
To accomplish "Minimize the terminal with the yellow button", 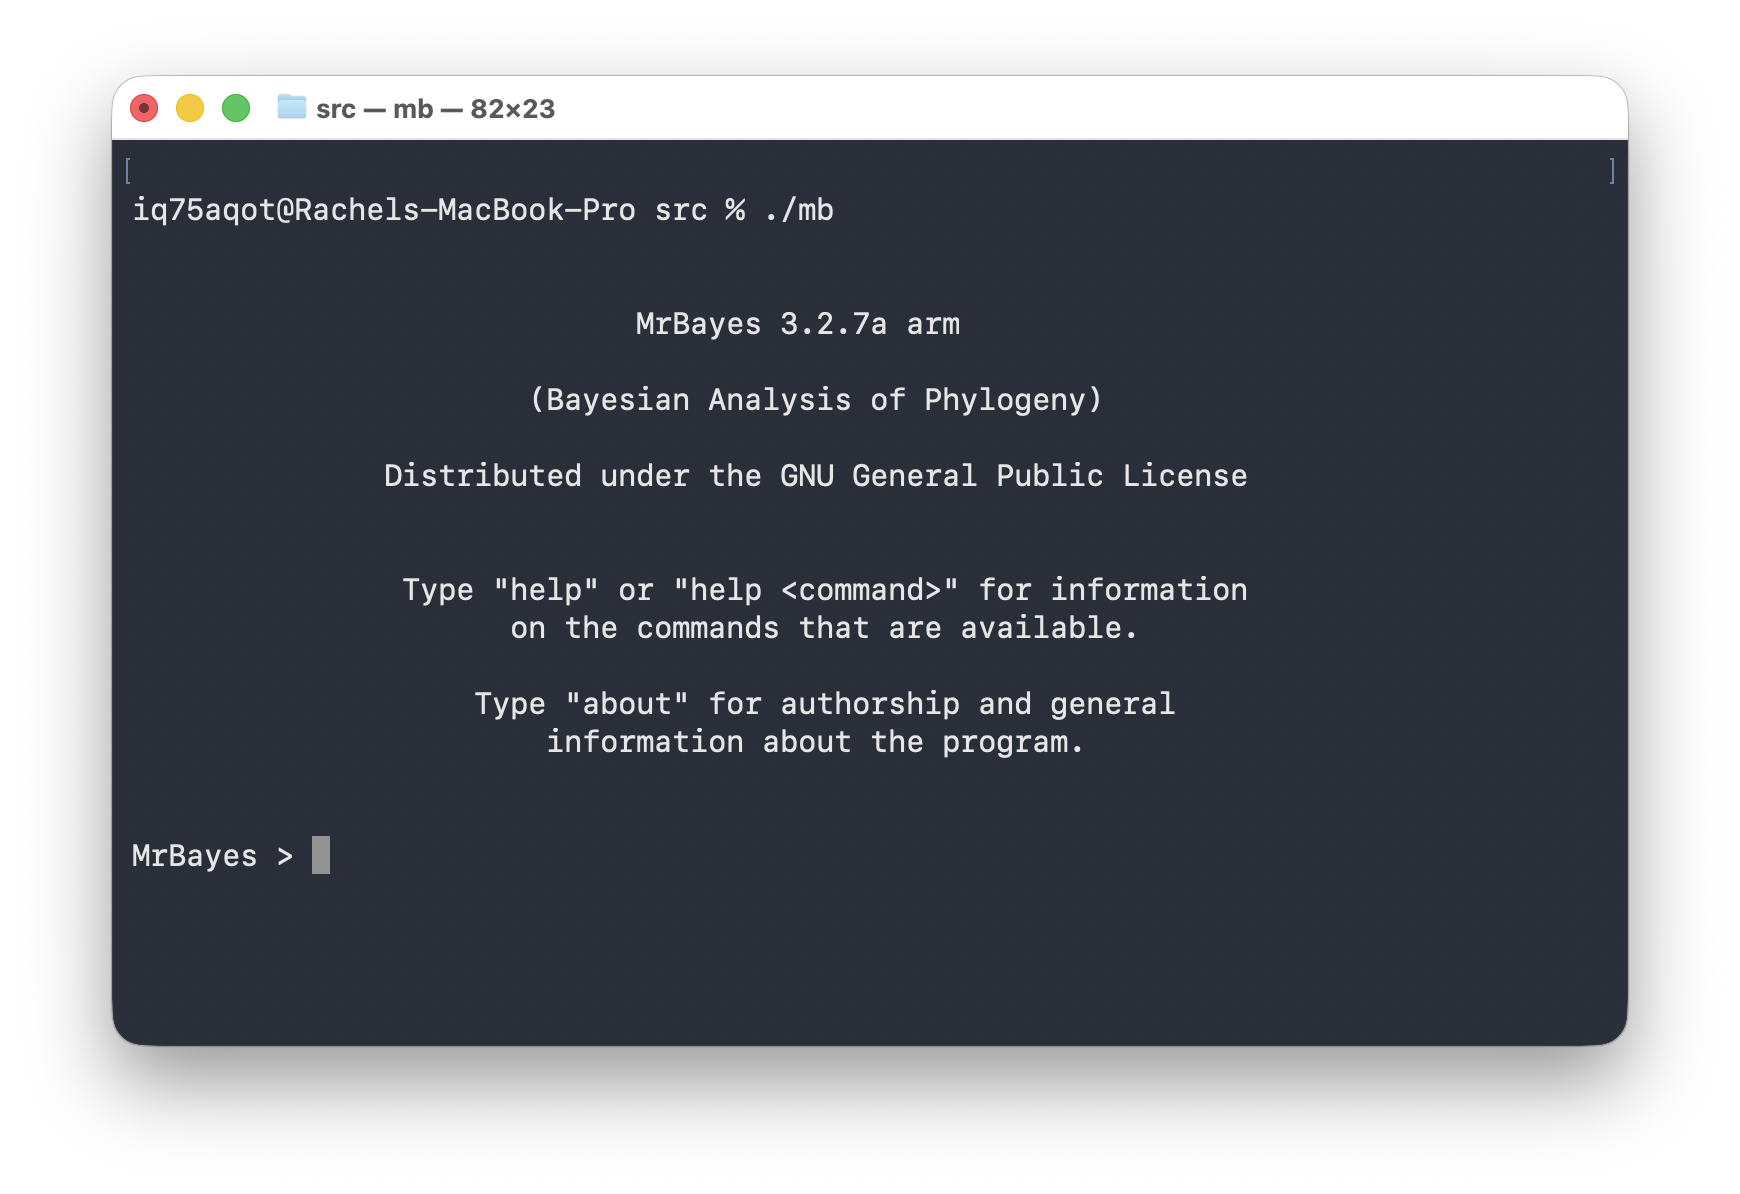I will [190, 108].
